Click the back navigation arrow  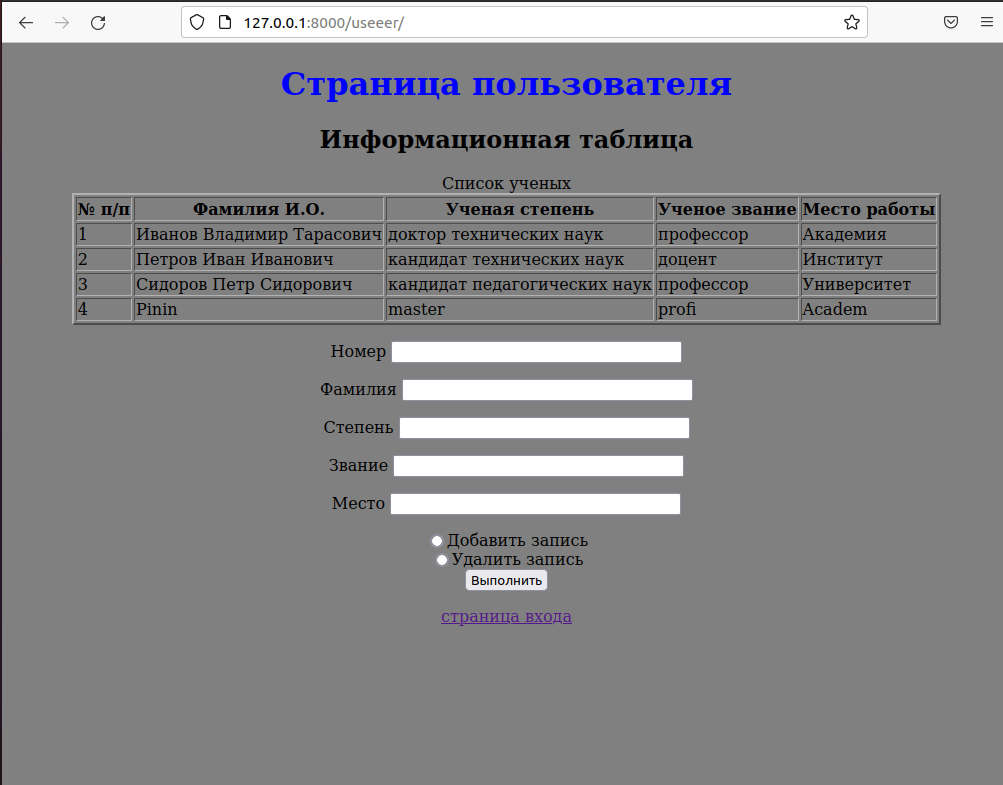(x=25, y=22)
